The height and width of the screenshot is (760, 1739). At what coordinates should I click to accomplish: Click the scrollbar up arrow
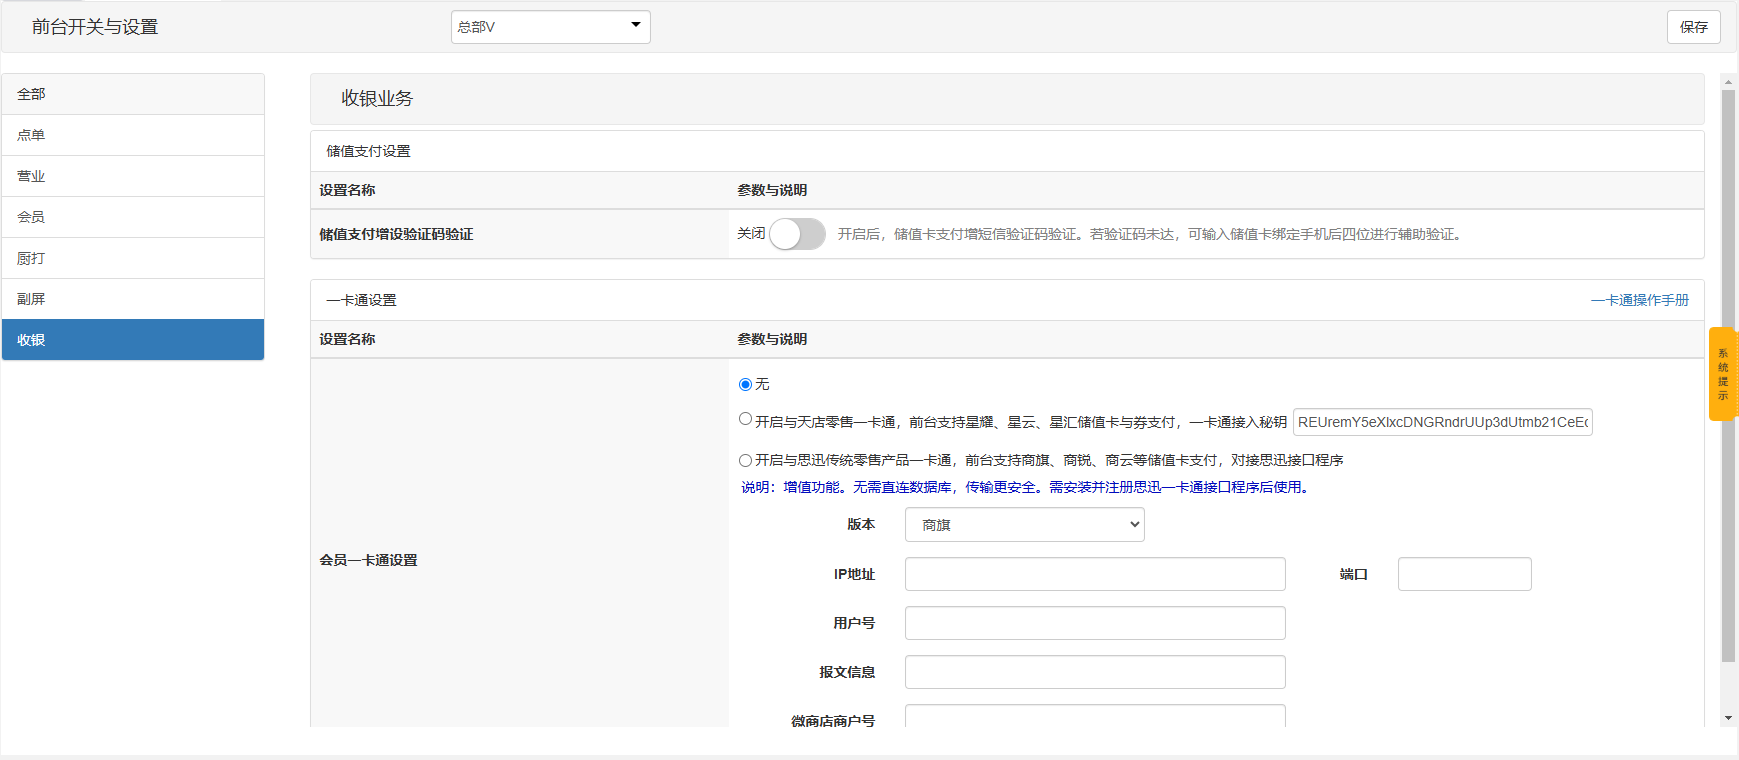[1728, 81]
